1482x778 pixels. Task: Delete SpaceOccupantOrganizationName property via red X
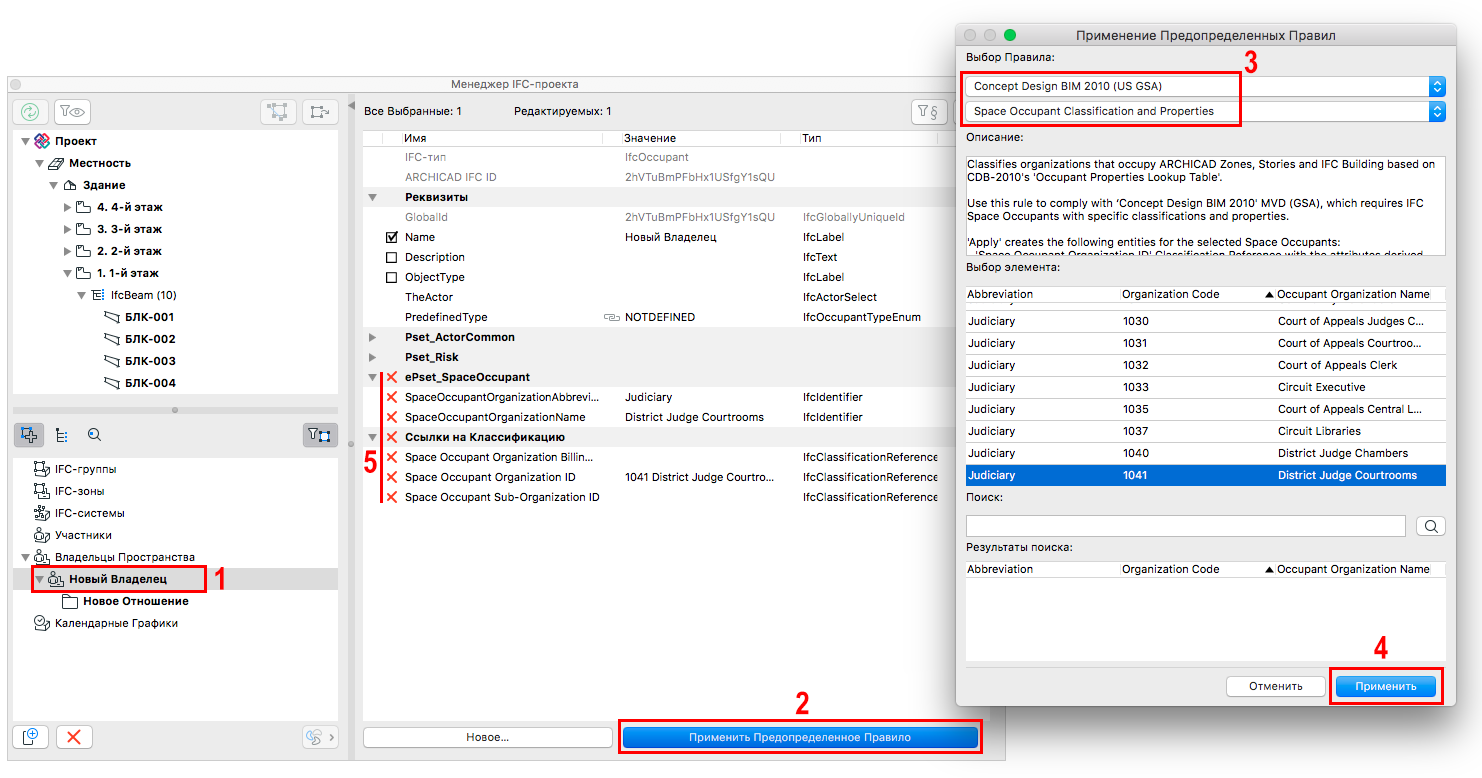click(392, 417)
